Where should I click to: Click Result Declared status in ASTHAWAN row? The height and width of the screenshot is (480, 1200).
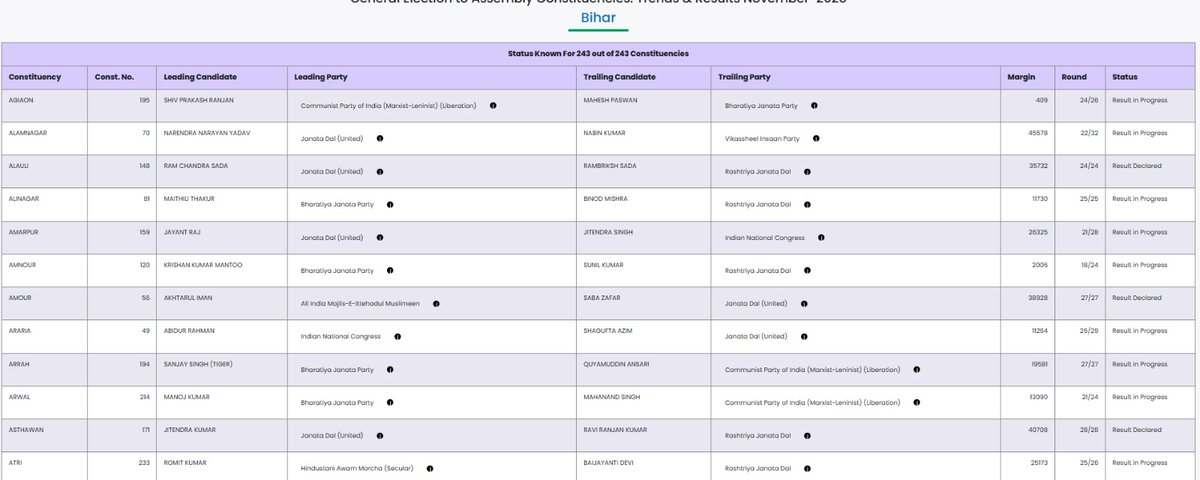(1137, 430)
